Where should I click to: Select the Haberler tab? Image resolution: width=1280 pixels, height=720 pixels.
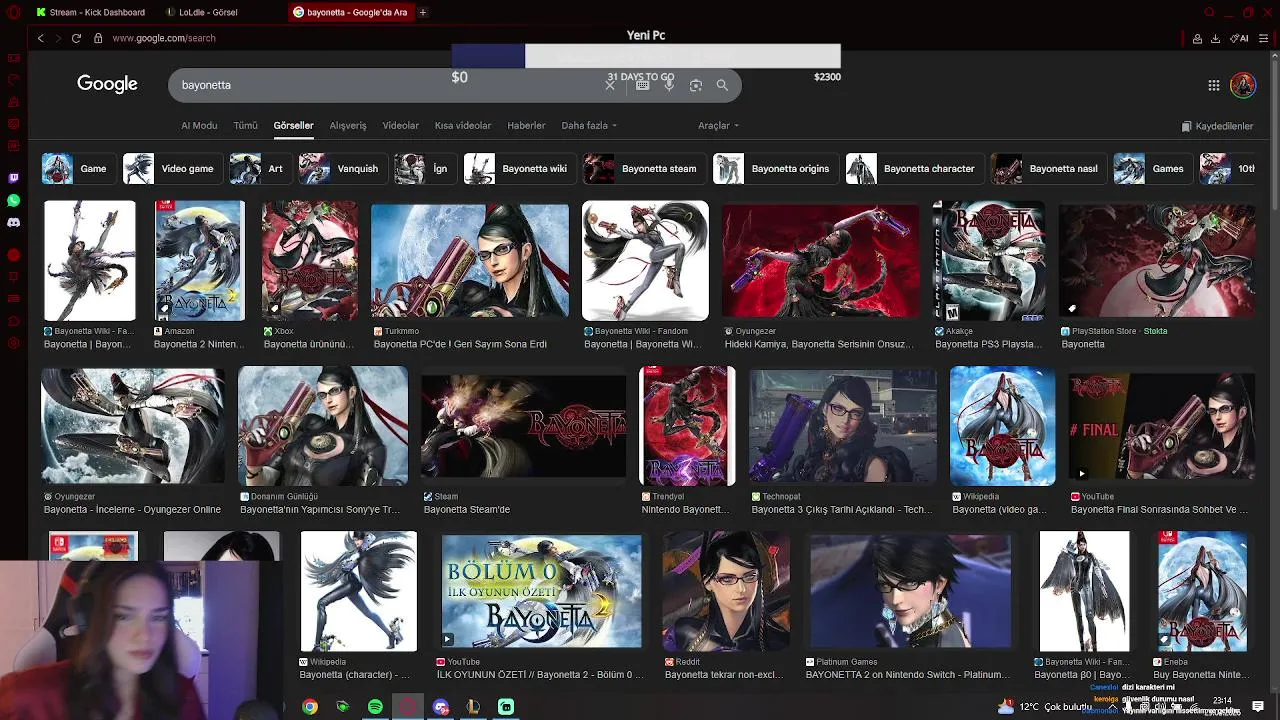coord(526,126)
